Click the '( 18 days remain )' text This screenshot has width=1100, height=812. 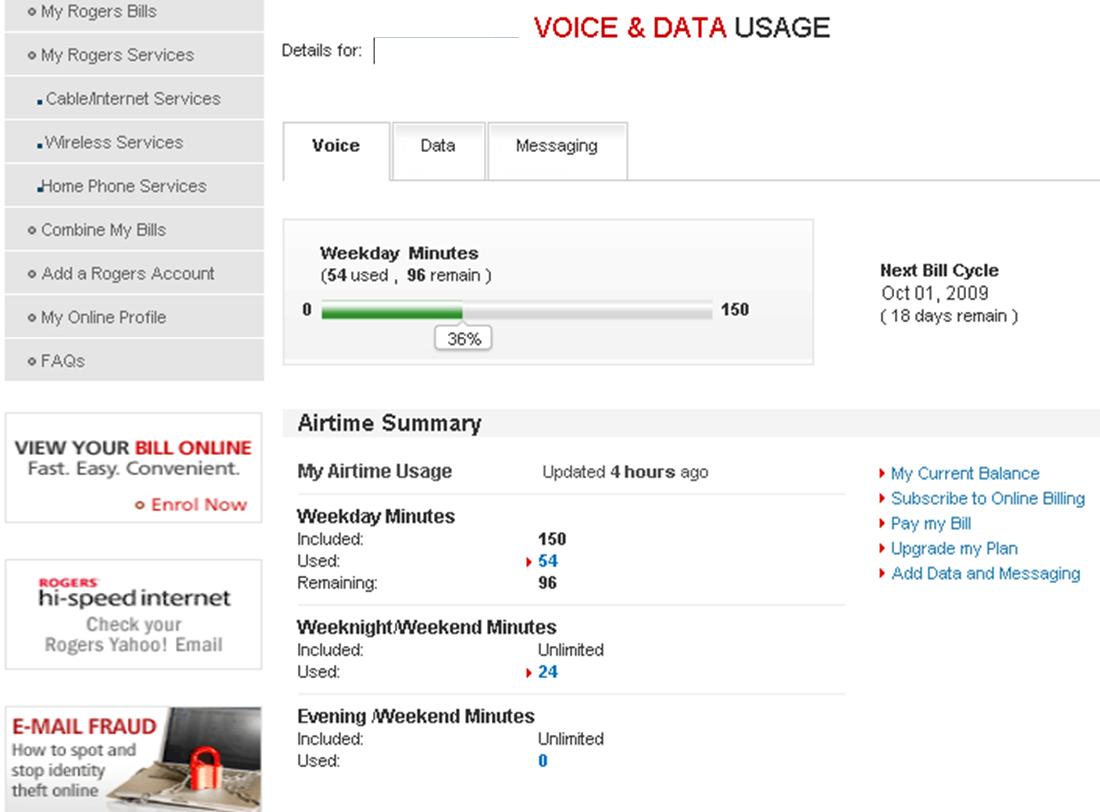[948, 317]
